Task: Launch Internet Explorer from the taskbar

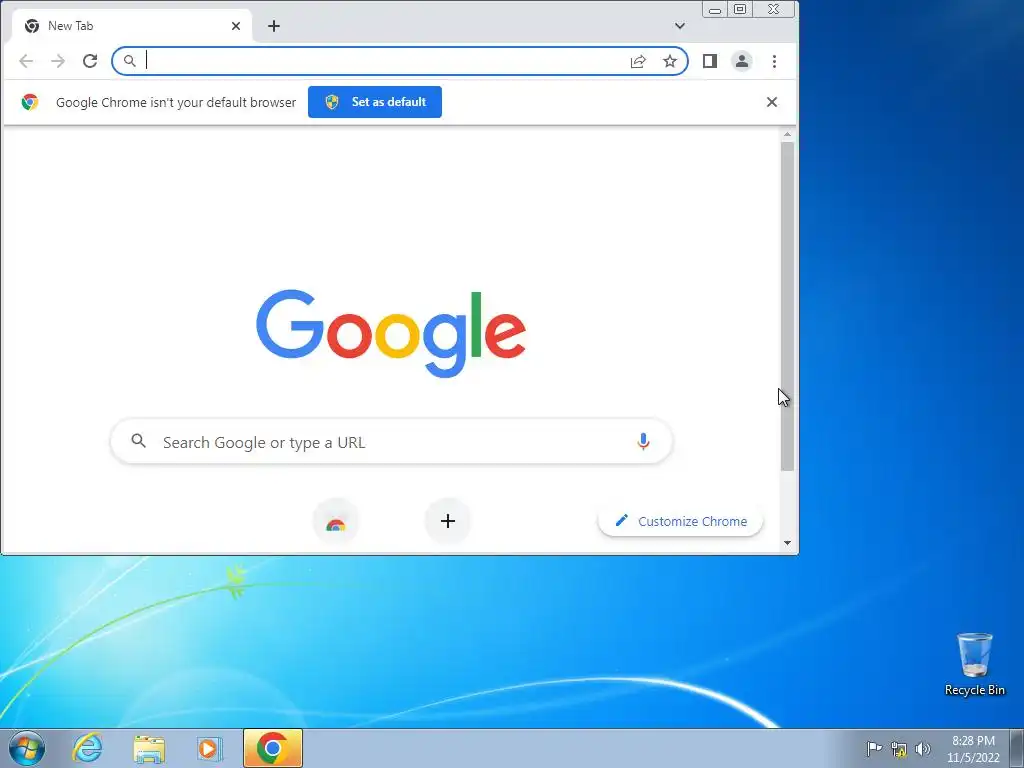Action: click(87, 748)
